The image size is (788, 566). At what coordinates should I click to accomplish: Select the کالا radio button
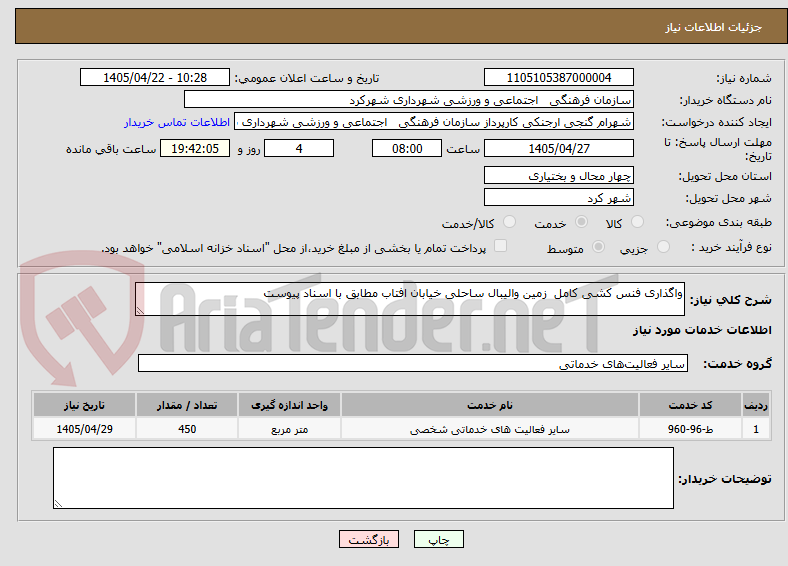click(637, 222)
